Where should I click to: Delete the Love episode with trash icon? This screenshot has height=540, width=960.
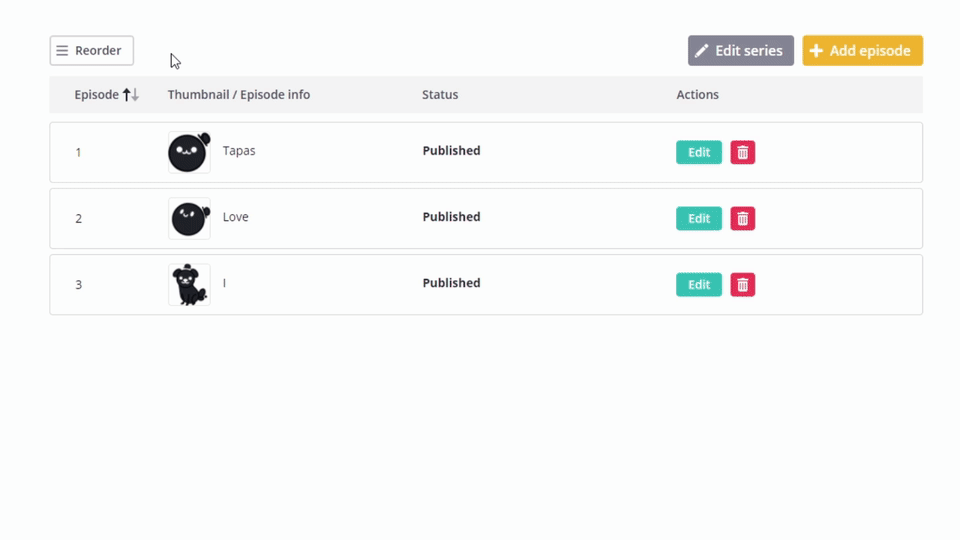743,219
